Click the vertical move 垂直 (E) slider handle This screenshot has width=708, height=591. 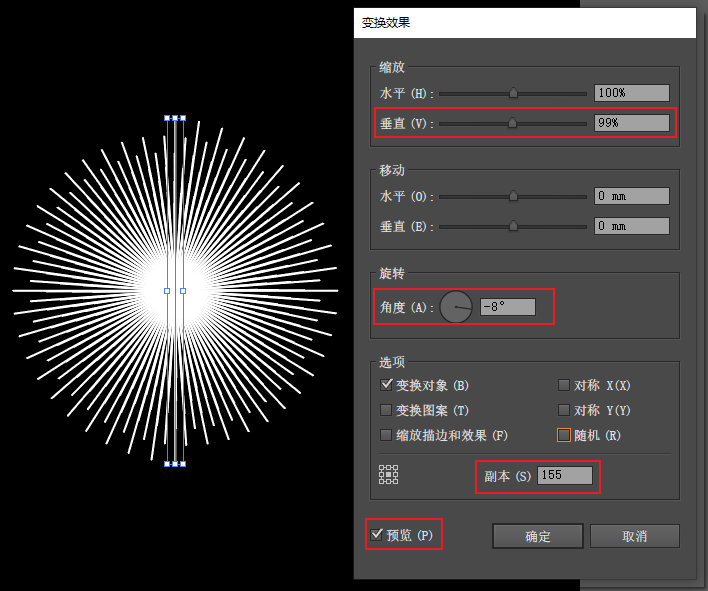pyautogui.click(x=513, y=226)
